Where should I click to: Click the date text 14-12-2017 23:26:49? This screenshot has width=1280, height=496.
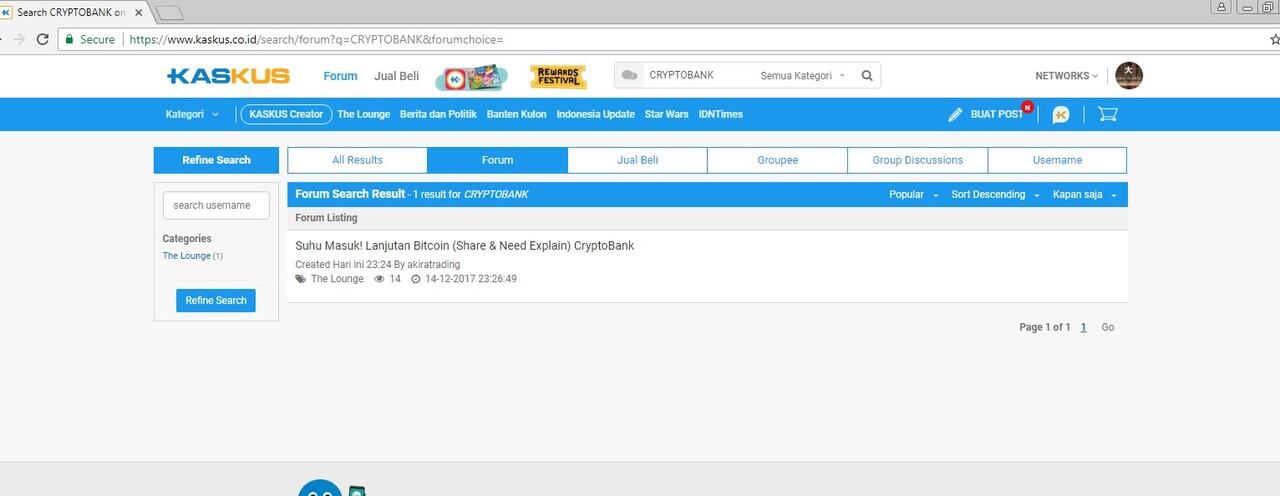[x=470, y=279]
